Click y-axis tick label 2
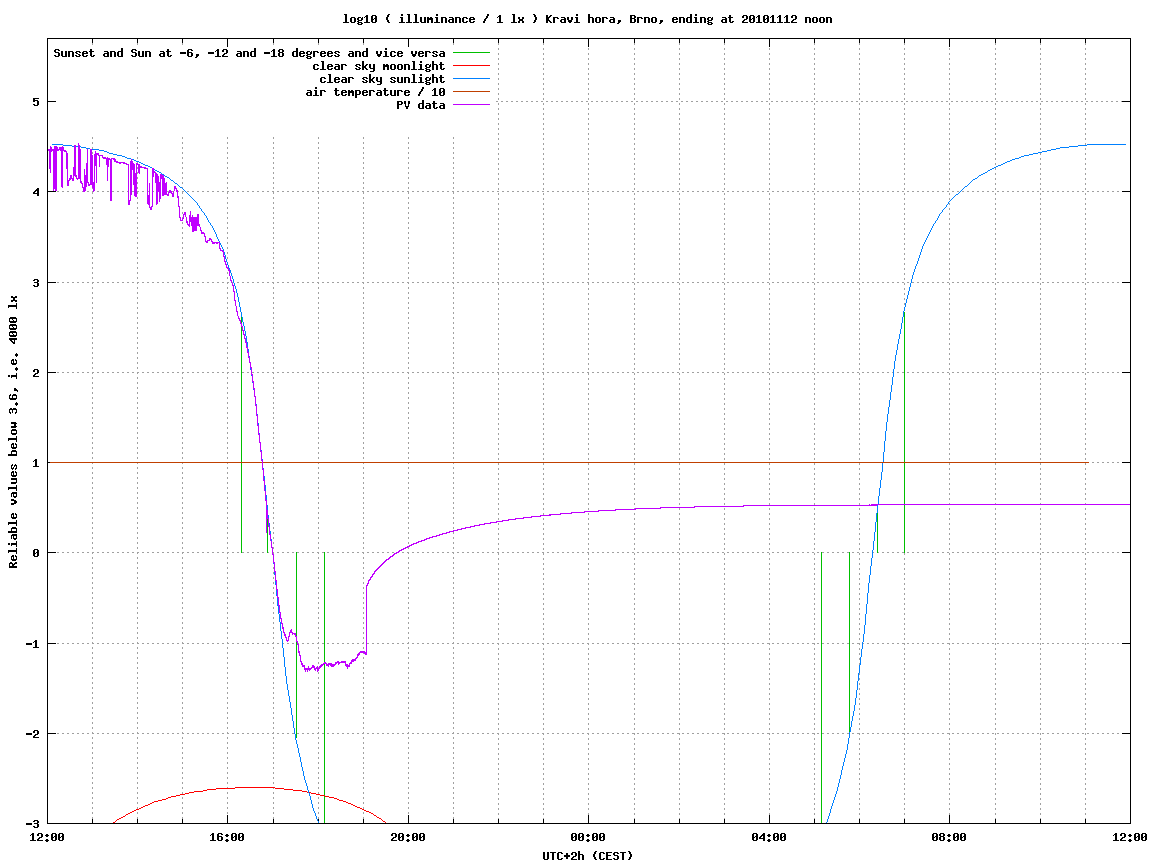This screenshot has width=1151, height=863. coord(36,373)
